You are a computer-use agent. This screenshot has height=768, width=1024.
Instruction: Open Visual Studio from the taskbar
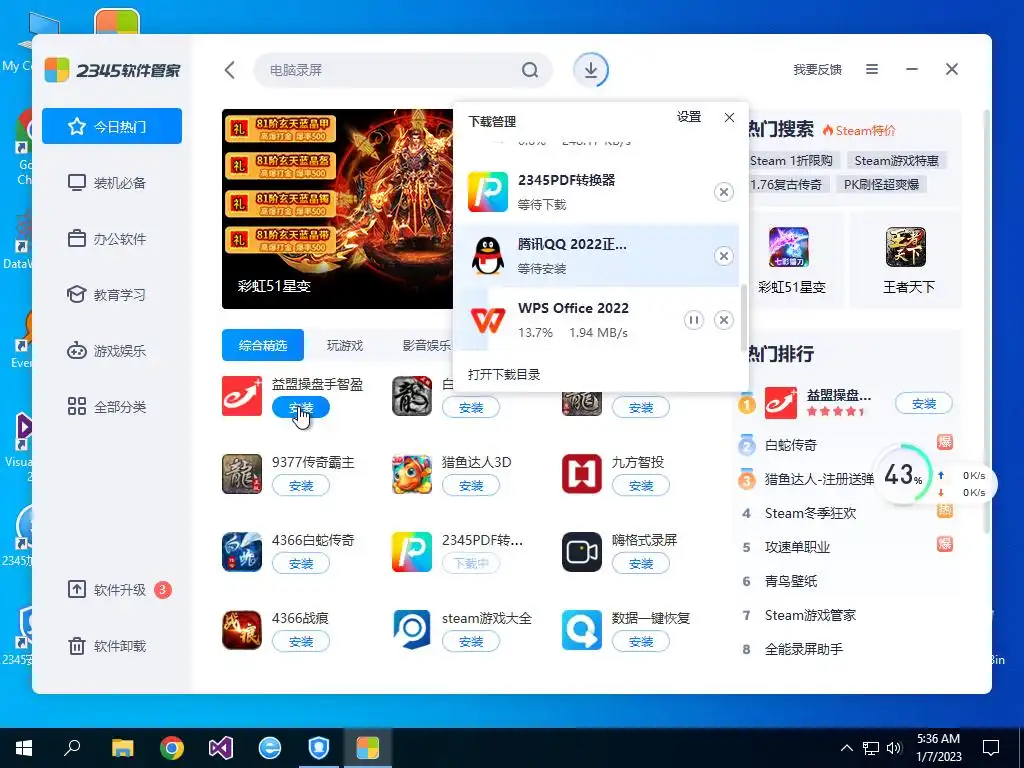[221, 748]
